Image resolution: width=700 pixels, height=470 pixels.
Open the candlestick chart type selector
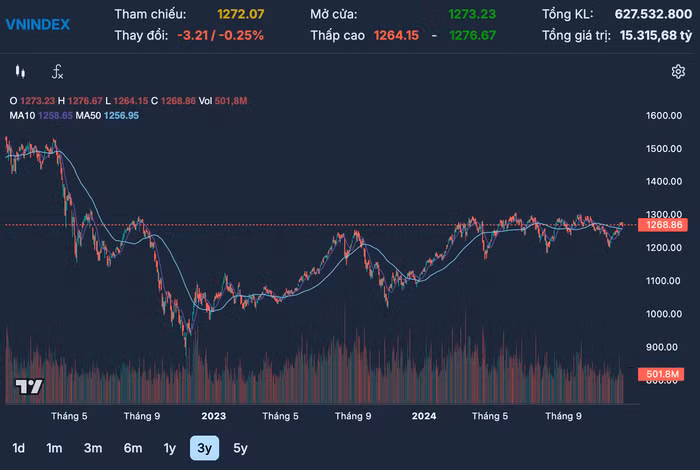[x=19, y=71]
